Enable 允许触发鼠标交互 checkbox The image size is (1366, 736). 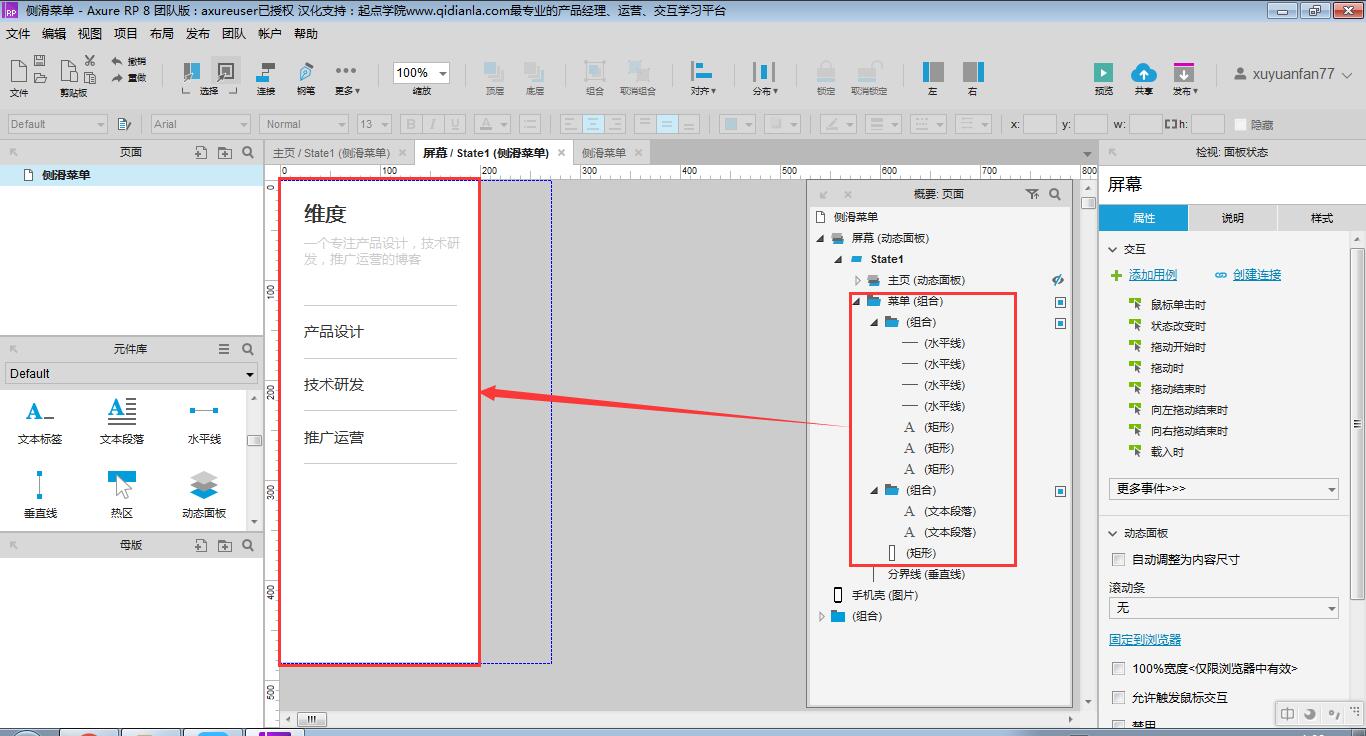[x=1119, y=697]
